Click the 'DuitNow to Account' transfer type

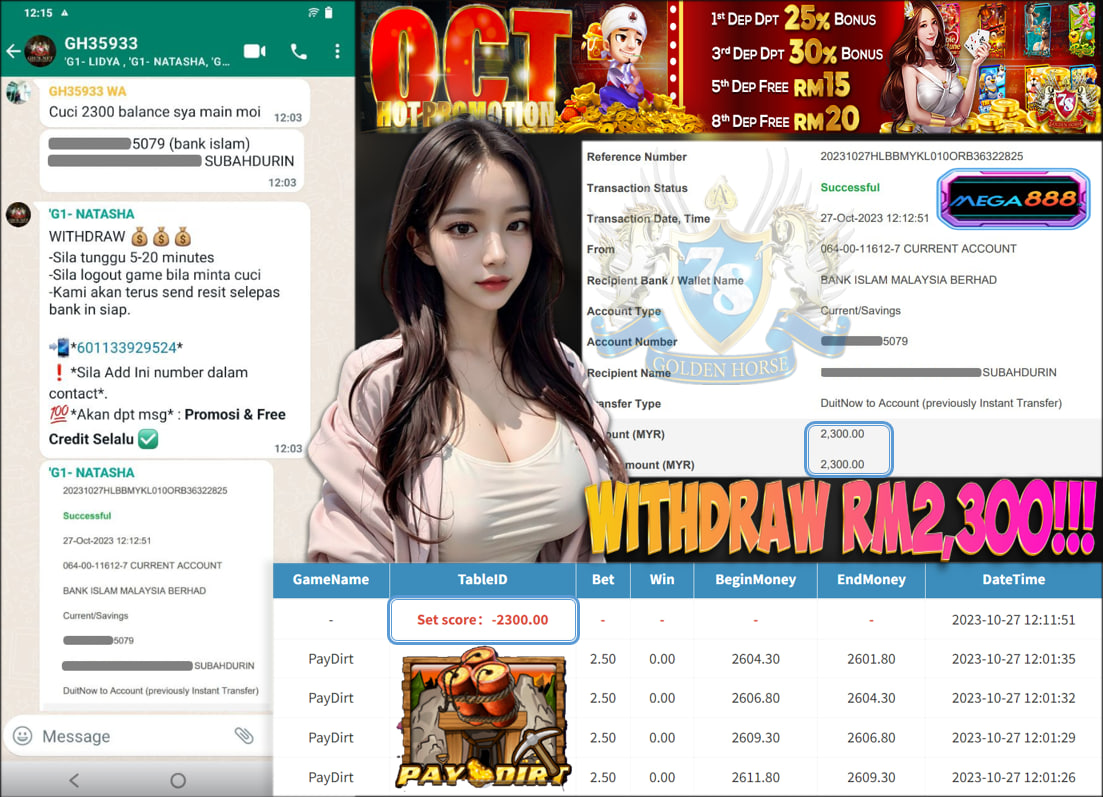pyautogui.click(x=941, y=403)
